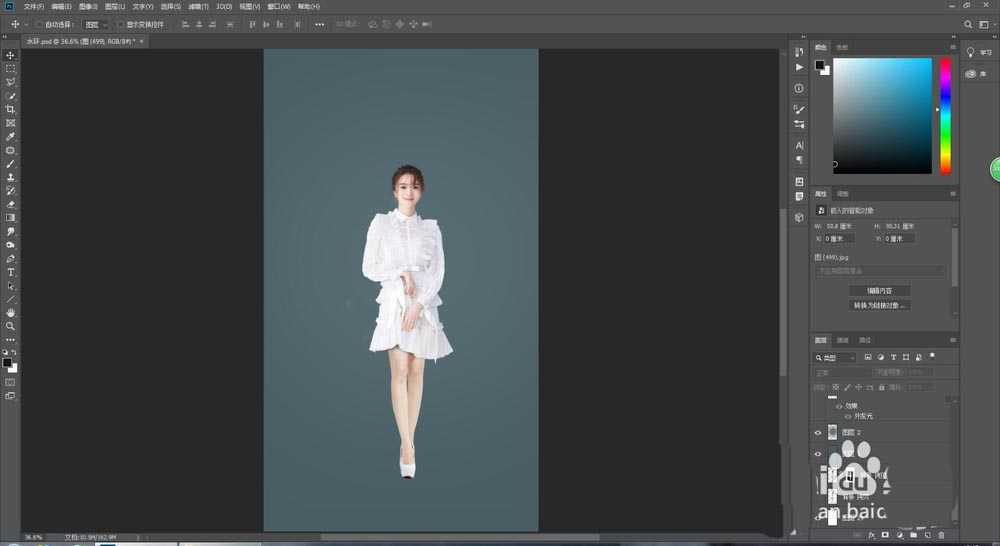Open the layer filter 类型 dropdown

[835, 357]
